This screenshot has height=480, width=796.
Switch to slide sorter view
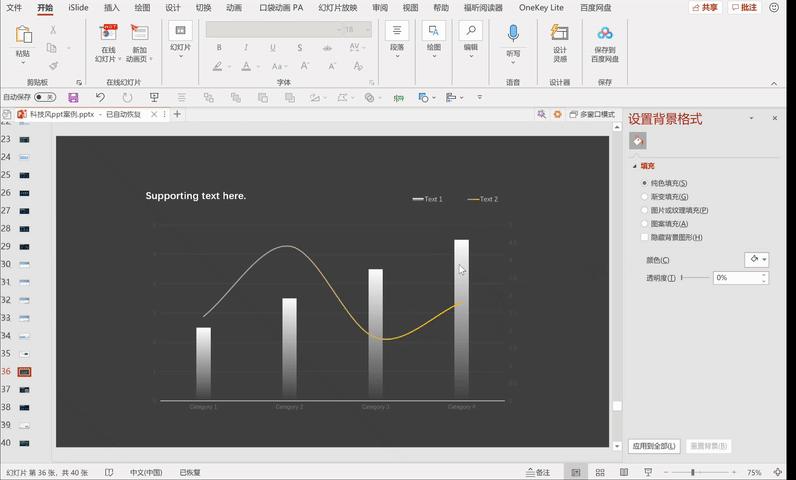coord(600,472)
